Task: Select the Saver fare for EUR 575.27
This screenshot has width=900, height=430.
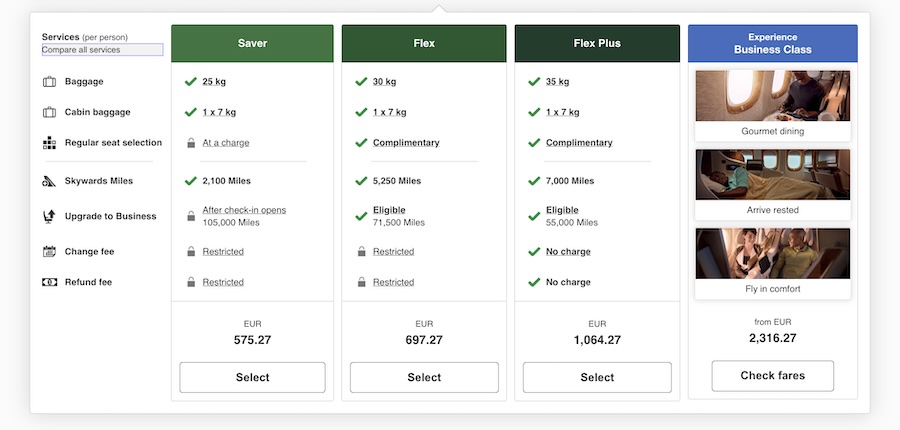Action: pos(252,377)
